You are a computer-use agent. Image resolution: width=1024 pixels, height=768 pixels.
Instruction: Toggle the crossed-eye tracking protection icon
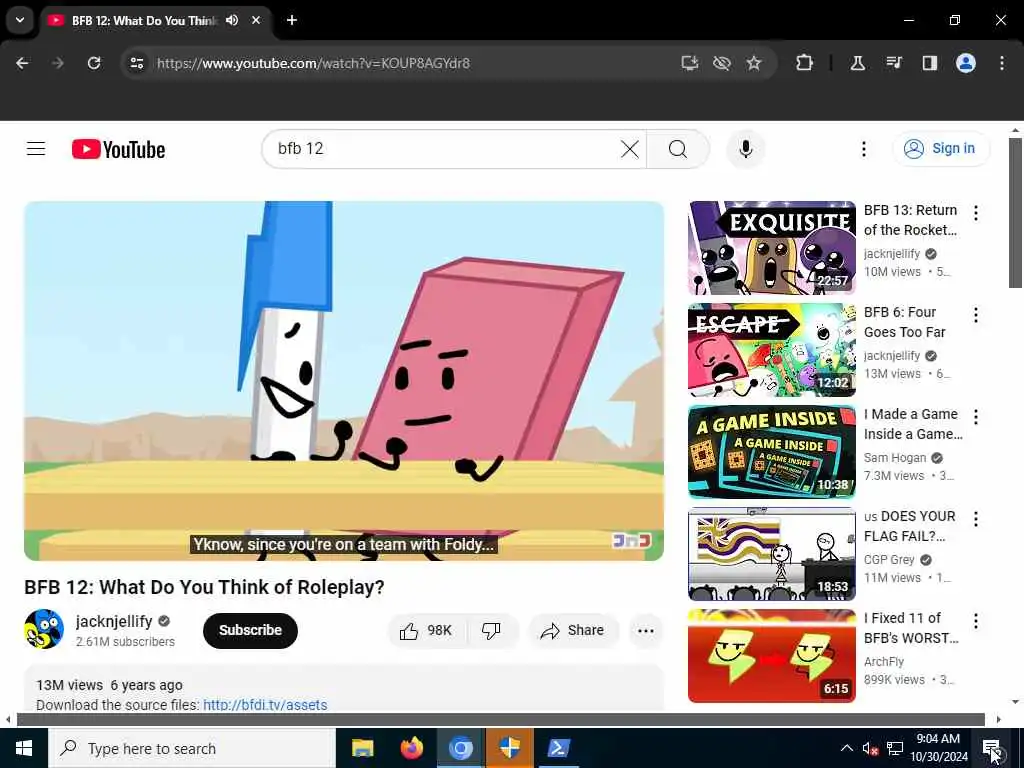(x=722, y=63)
